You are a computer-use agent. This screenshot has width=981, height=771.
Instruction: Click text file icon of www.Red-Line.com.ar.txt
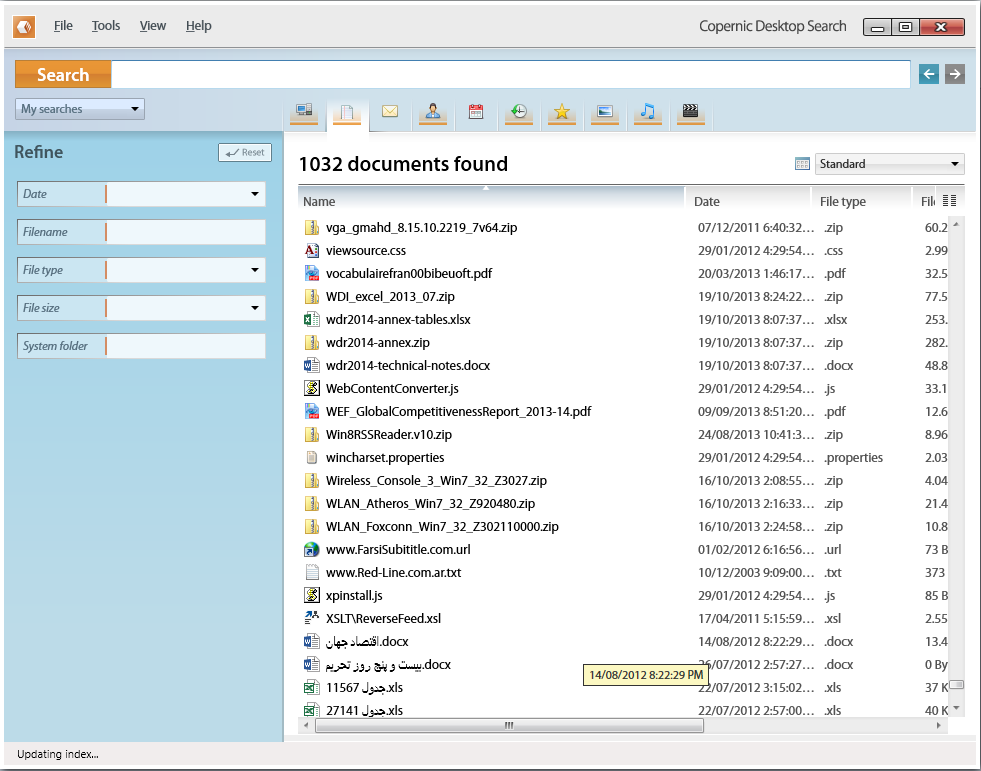tap(311, 572)
